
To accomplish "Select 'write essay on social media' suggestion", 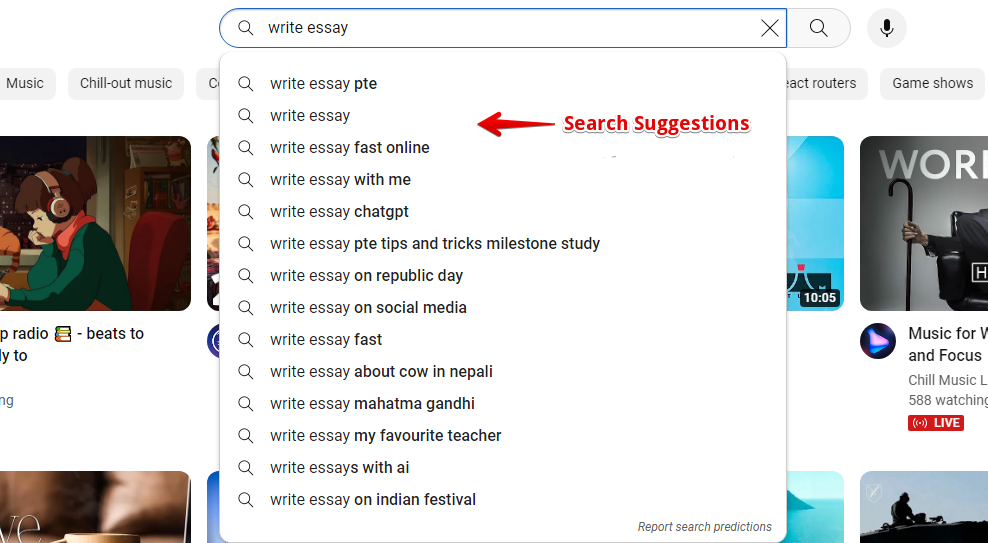I will tap(368, 308).
